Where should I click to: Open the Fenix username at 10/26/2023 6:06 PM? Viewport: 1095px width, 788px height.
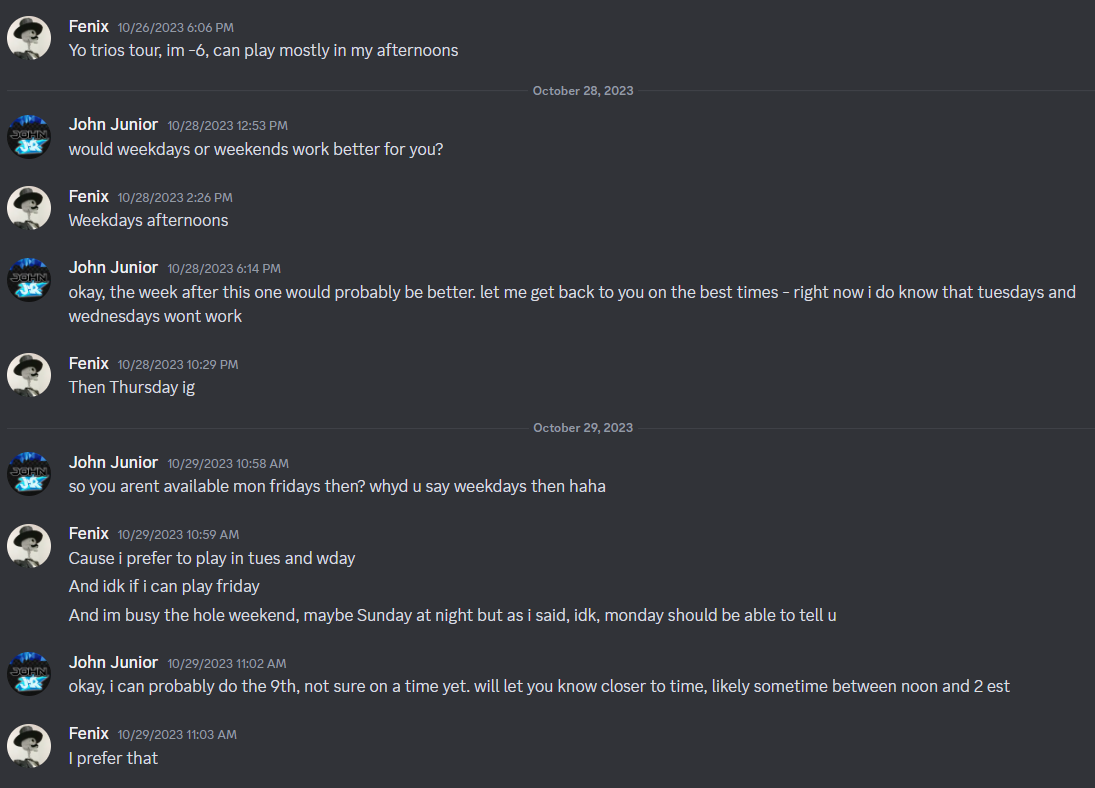[88, 26]
